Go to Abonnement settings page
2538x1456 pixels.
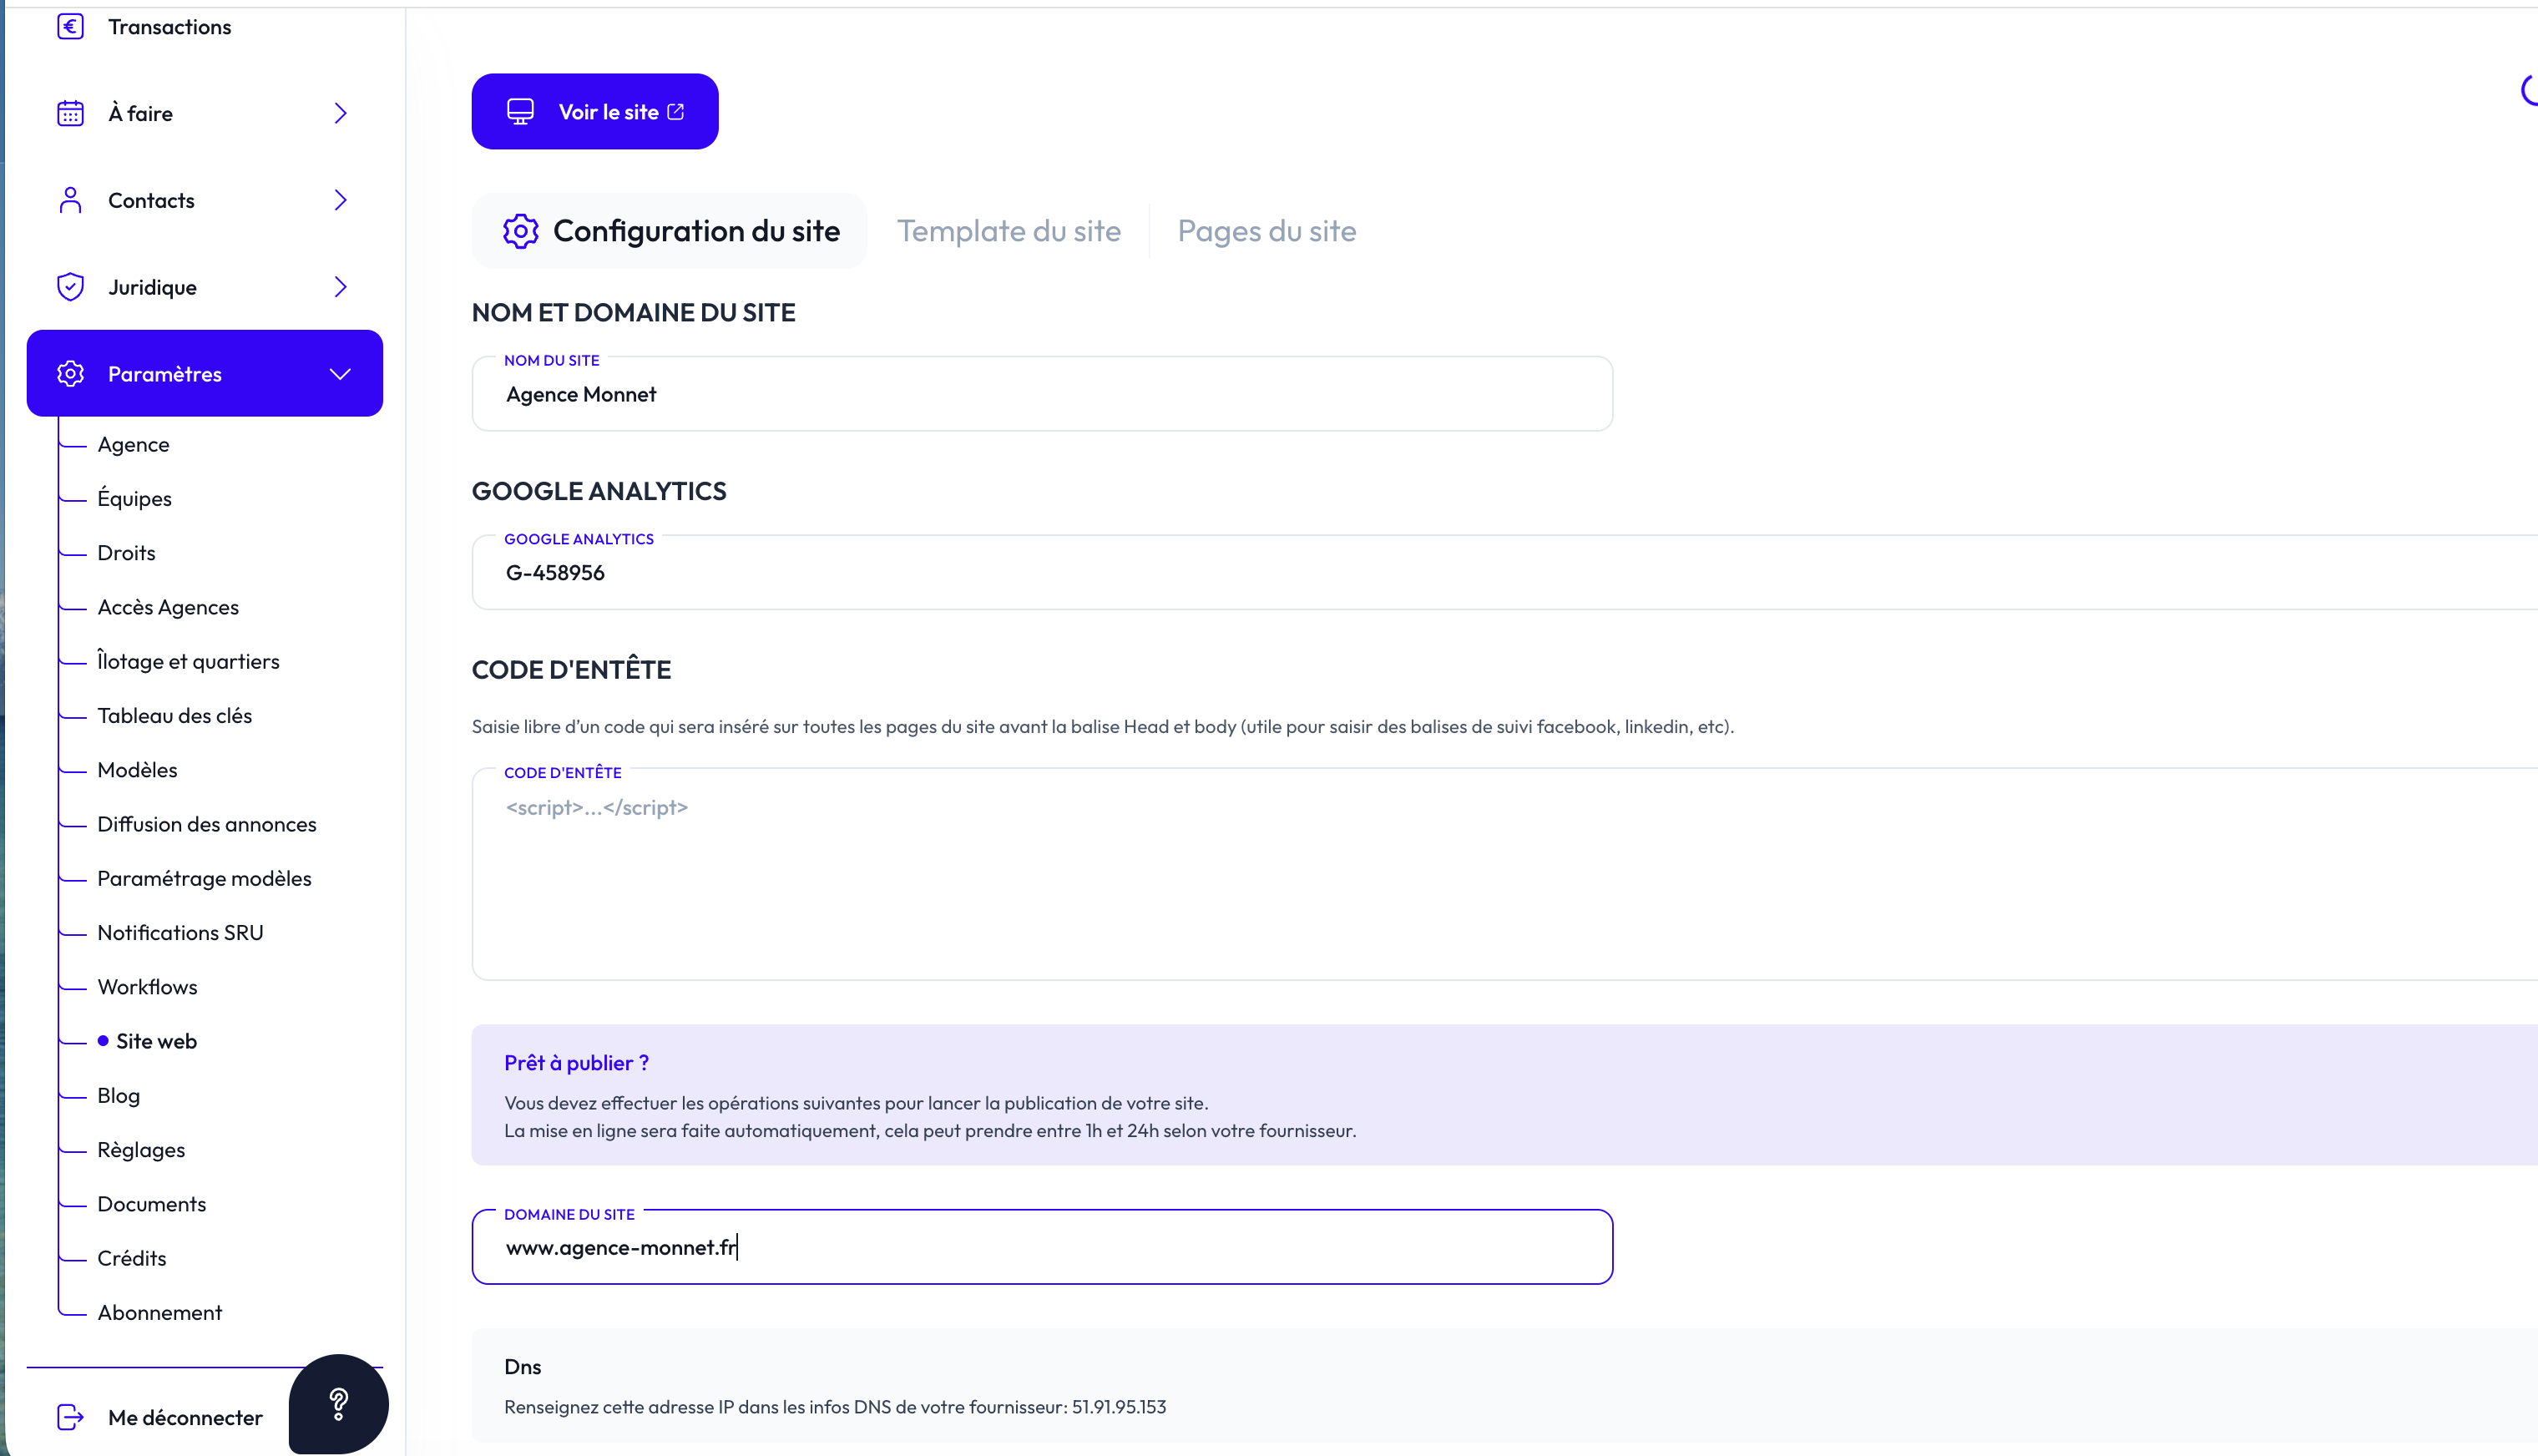[159, 1312]
